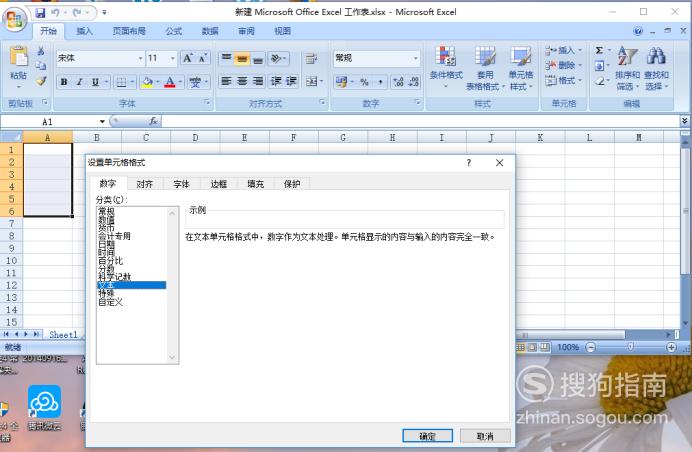
Task: Open the font size dropdown
Action: pyautogui.click(x=173, y=58)
